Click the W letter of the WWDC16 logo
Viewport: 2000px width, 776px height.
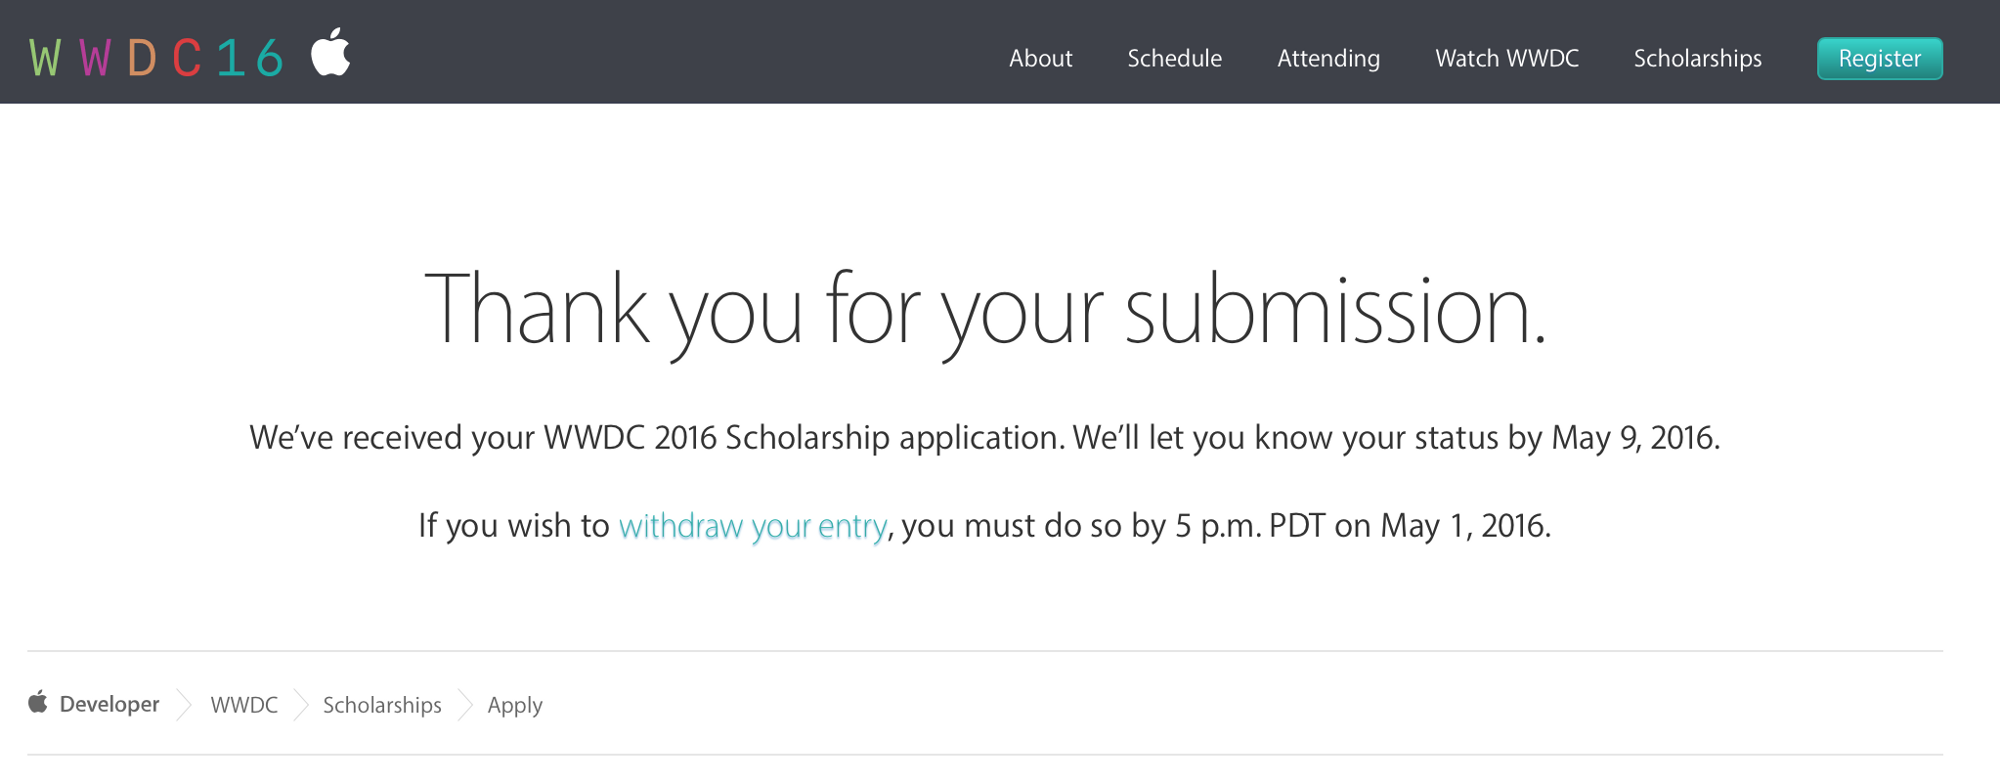(x=45, y=55)
